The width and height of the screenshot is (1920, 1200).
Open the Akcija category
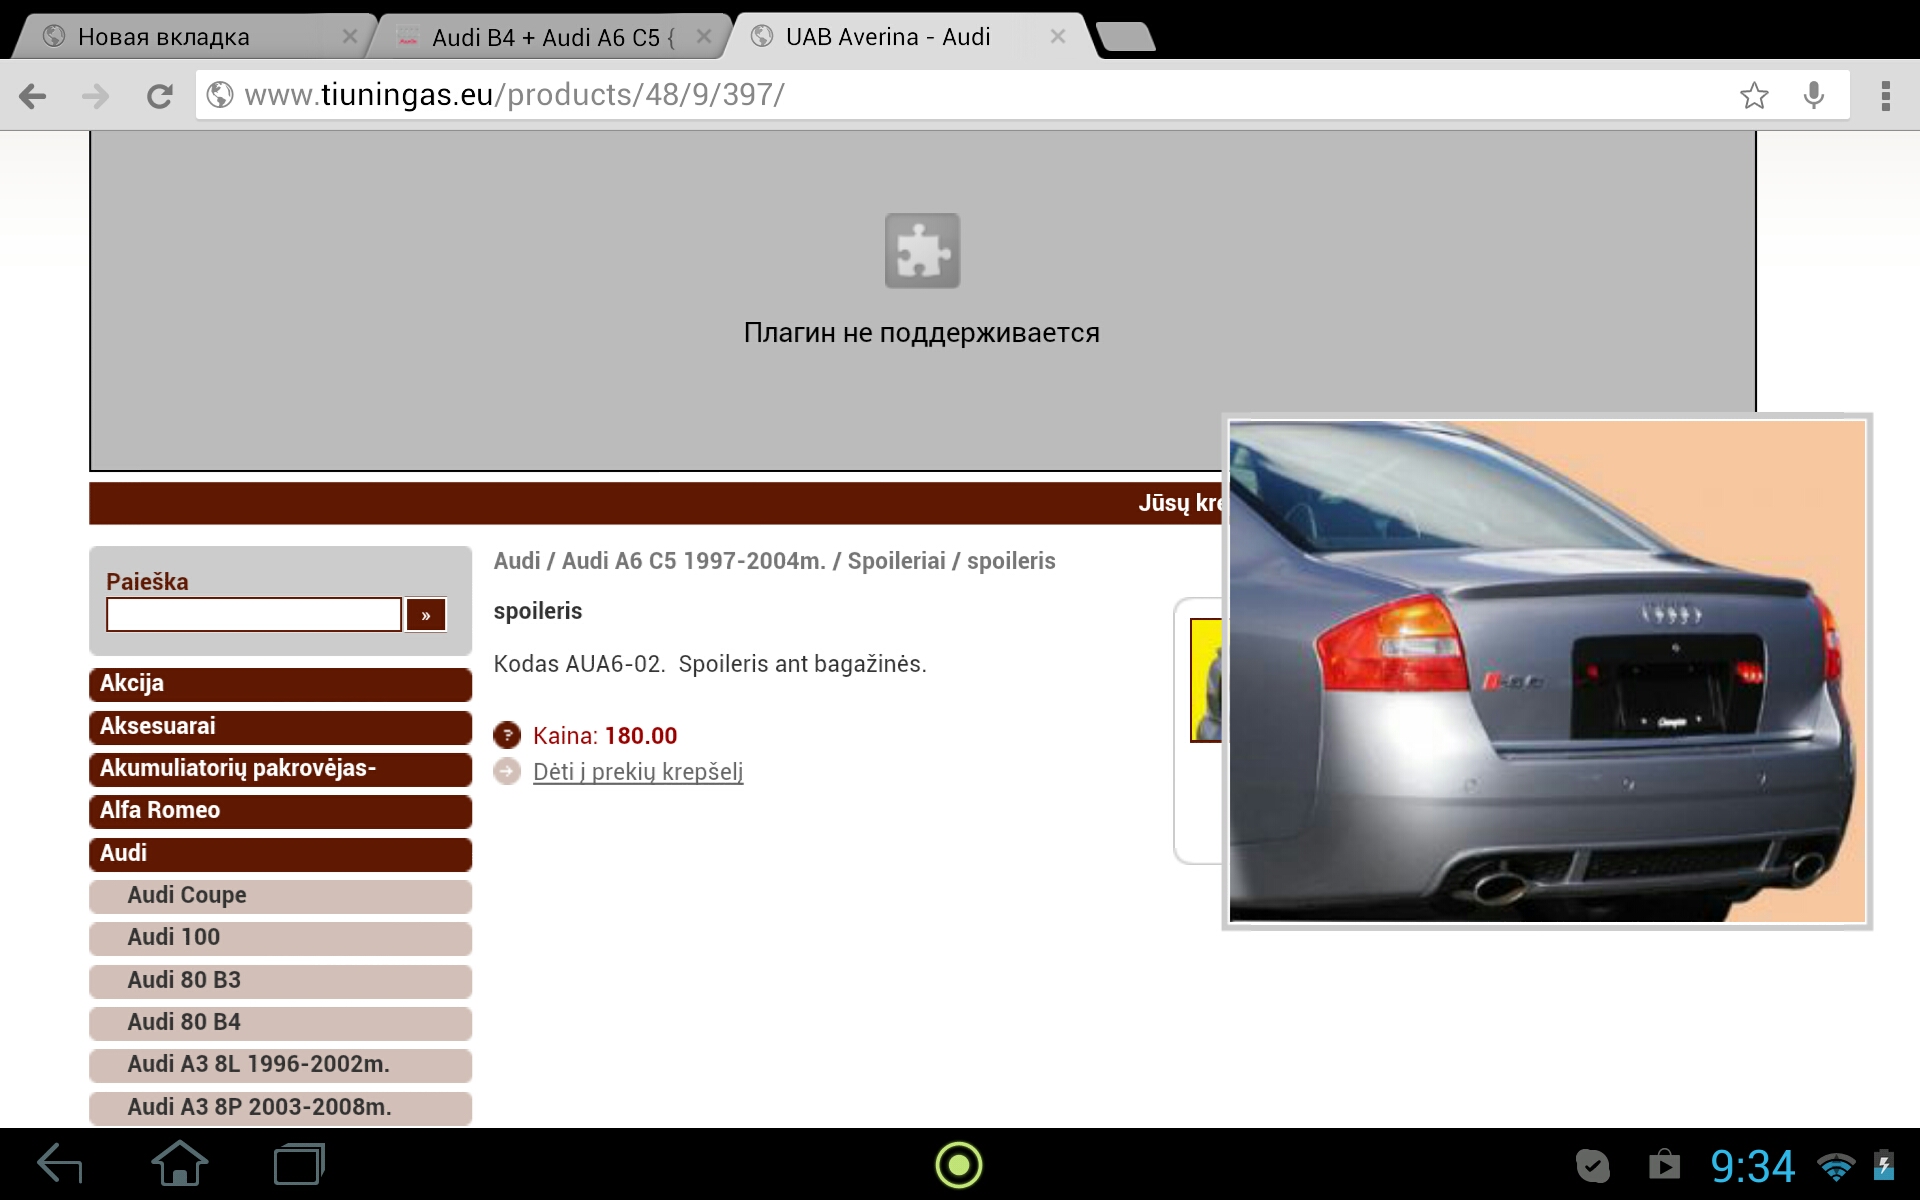280,685
